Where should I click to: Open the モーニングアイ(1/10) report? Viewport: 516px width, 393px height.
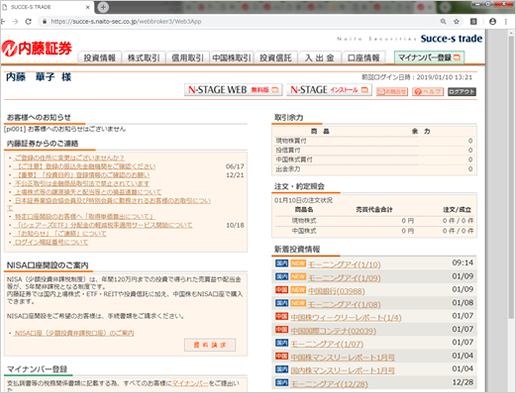pos(344,265)
